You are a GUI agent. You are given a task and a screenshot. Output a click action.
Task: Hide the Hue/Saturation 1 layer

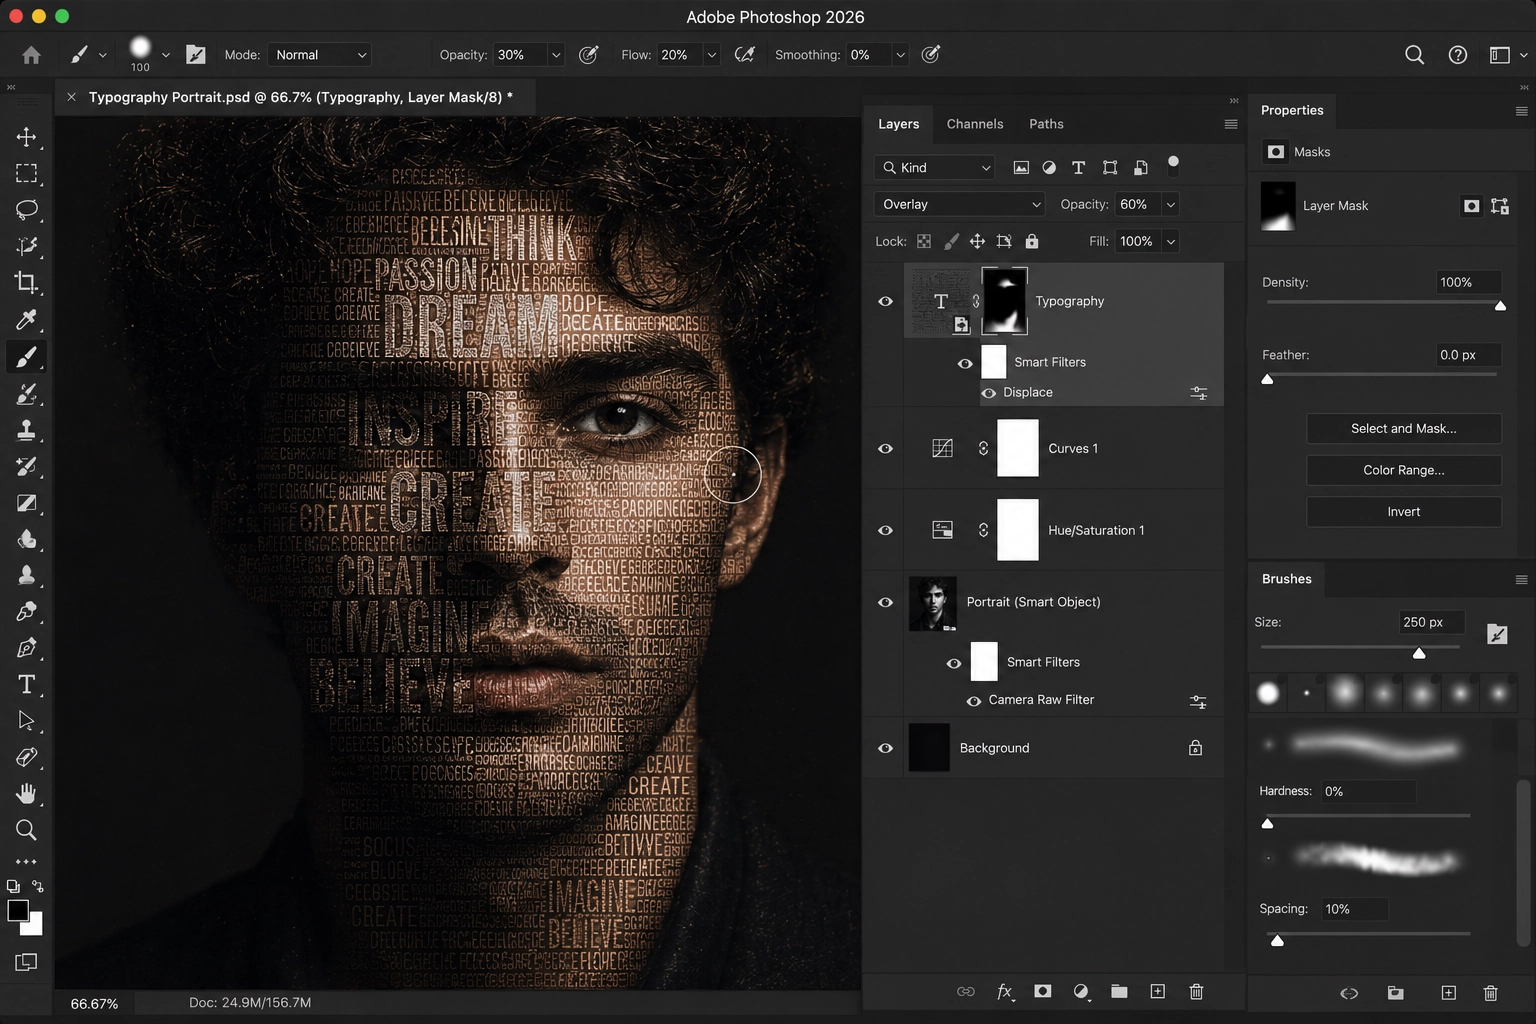click(885, 531)
